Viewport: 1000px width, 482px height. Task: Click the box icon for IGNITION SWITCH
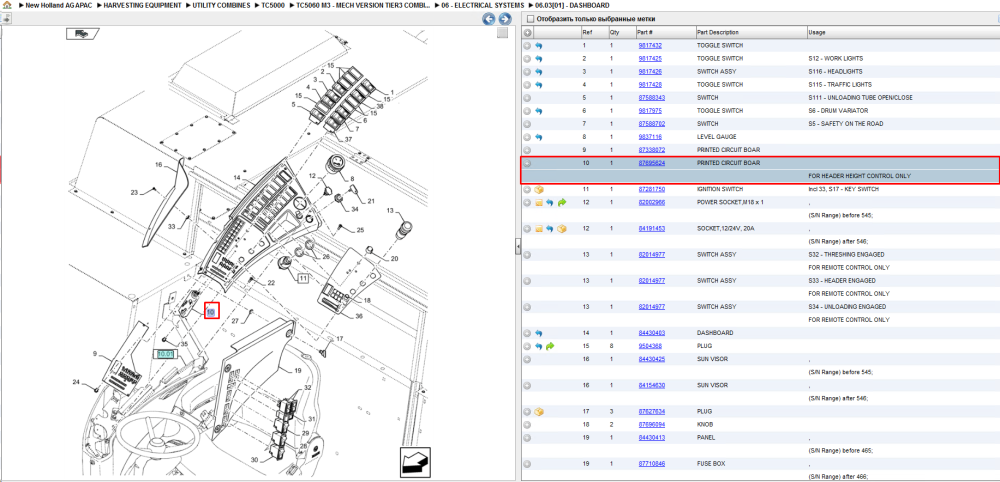539,189
